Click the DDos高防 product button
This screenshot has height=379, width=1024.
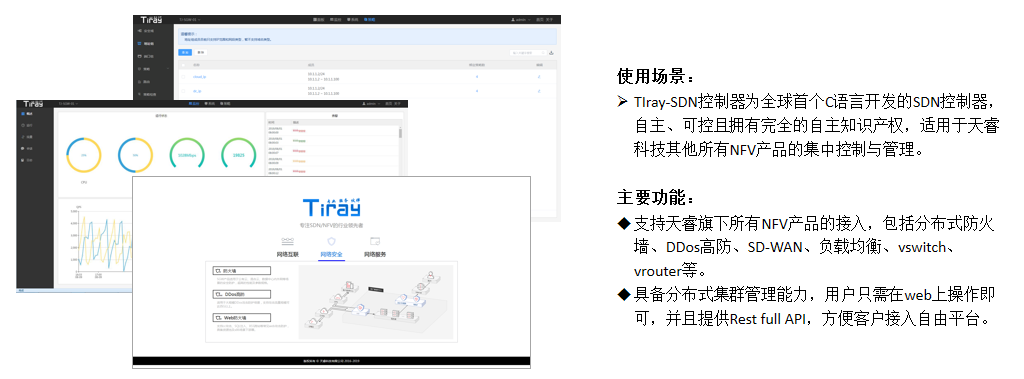click(x=241, y=295)
